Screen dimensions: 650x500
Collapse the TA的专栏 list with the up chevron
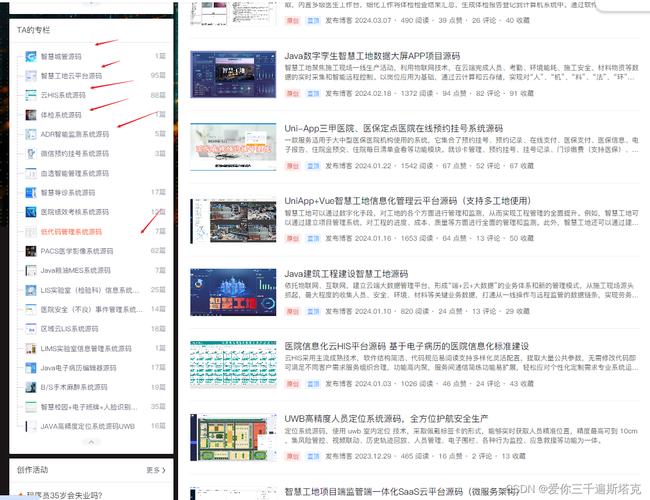[x=91, y=442]
